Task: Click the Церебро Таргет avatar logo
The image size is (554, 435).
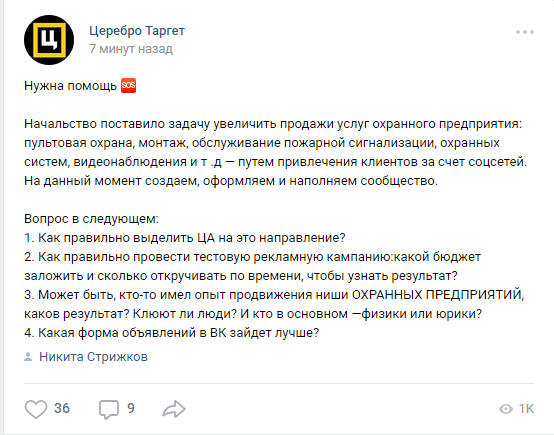Action: (49, 40)
